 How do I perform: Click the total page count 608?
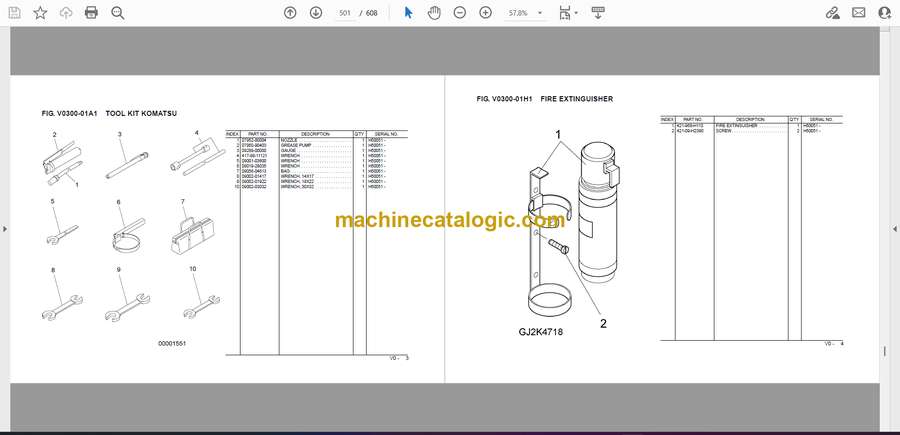[x=372, y=13]
